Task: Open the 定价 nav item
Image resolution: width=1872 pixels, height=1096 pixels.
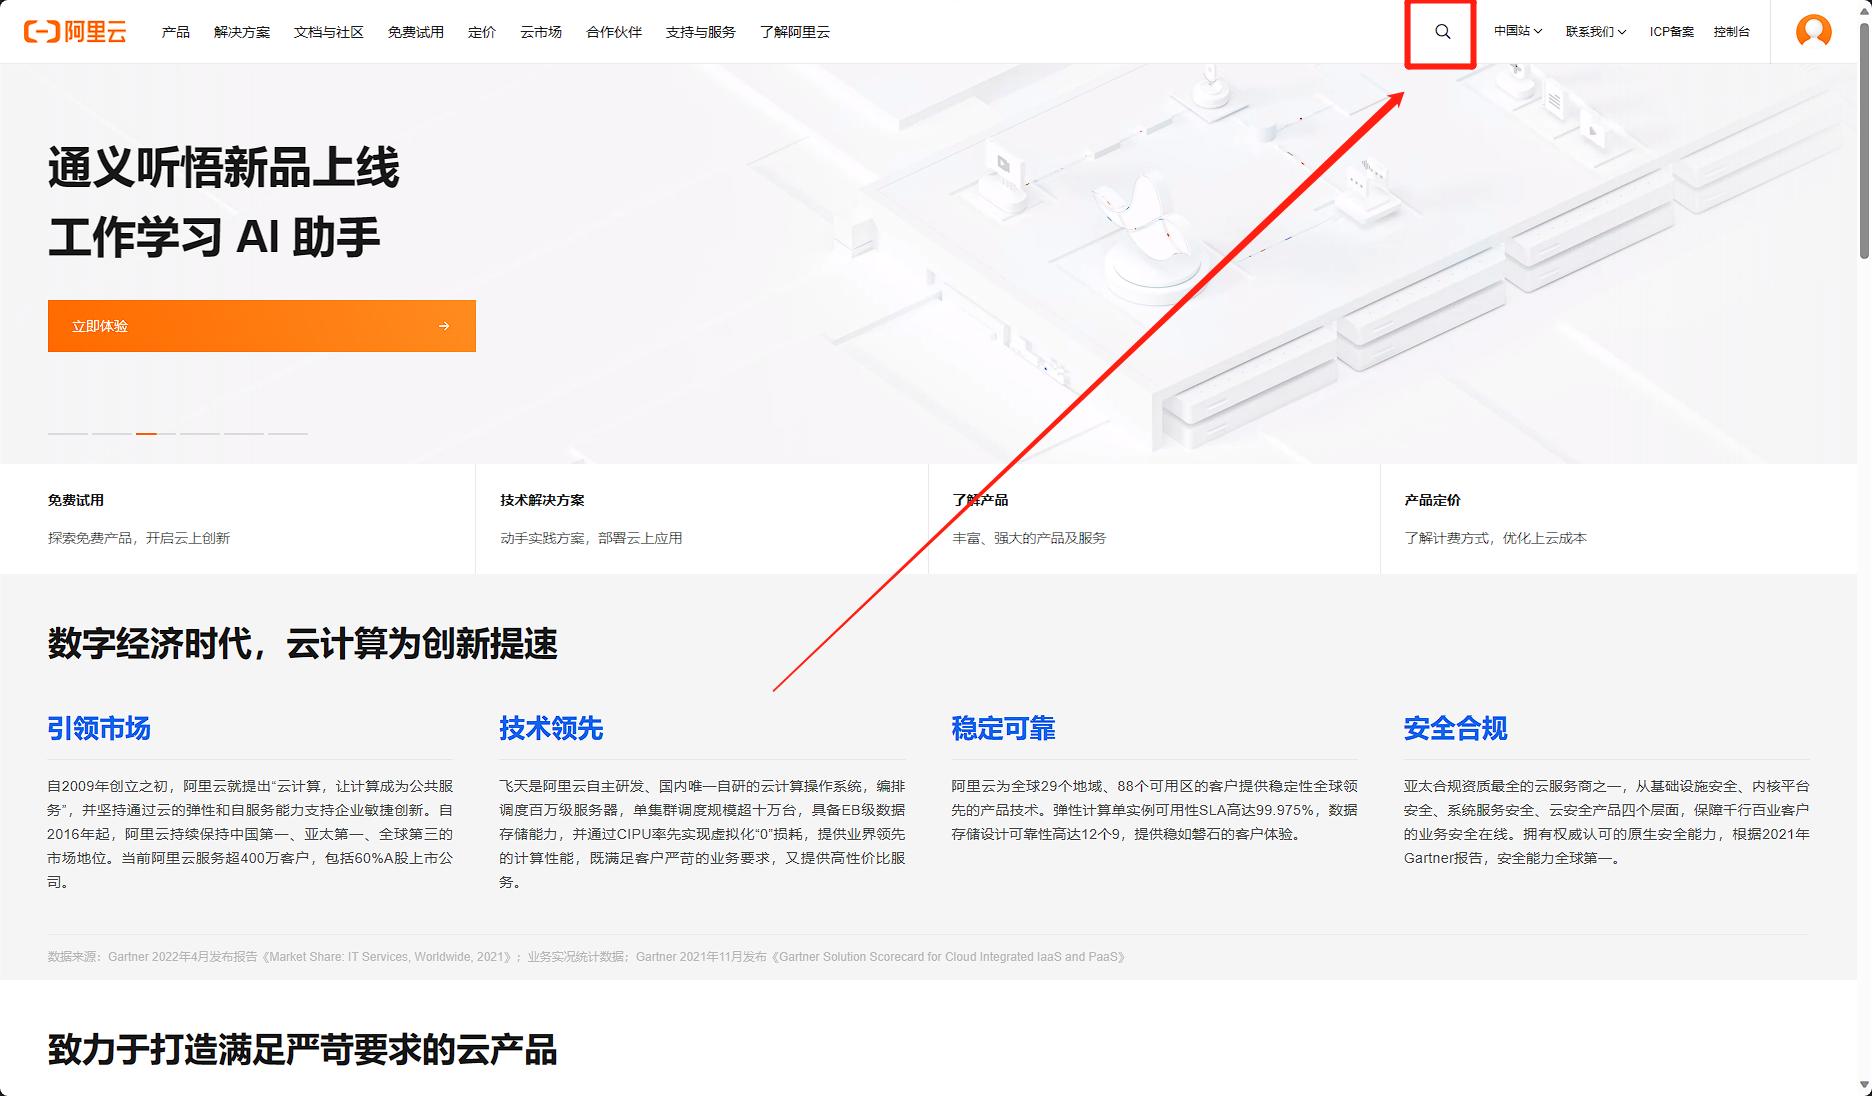Action: [x=482, y=32]
